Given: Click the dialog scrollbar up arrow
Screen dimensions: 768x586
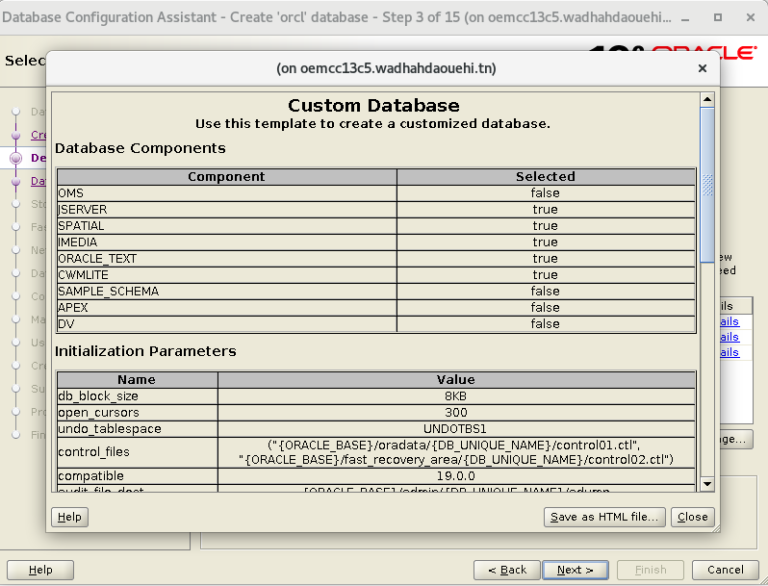Looking at the screenshot, I should [707, 99].
